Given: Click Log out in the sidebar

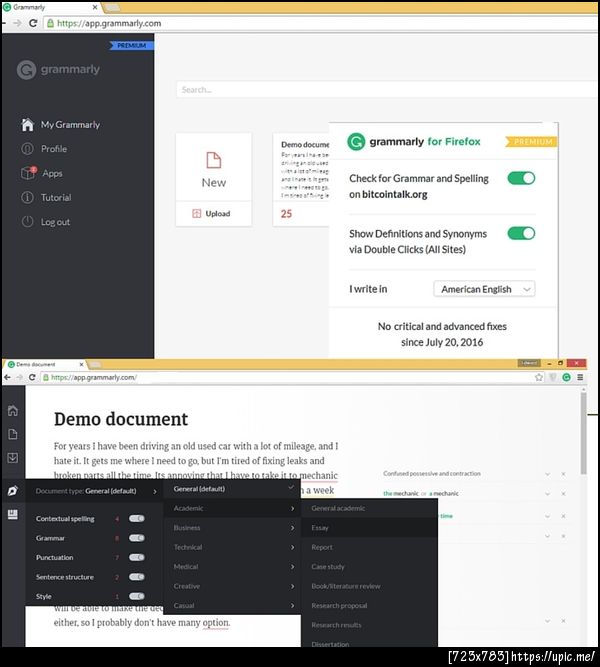Looking at the screenshot, I should click(x=55, y=222).
